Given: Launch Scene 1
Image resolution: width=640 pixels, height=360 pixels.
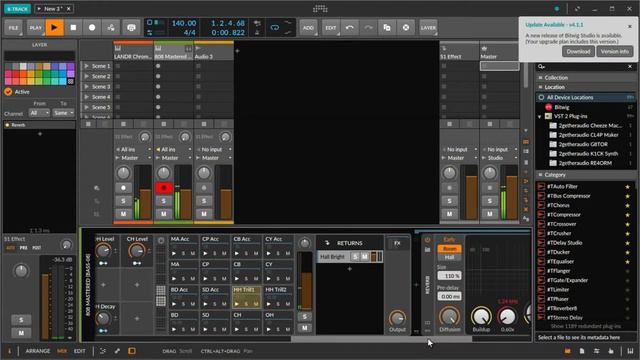Looking at the screenshot, I should (x=87, y=66).
